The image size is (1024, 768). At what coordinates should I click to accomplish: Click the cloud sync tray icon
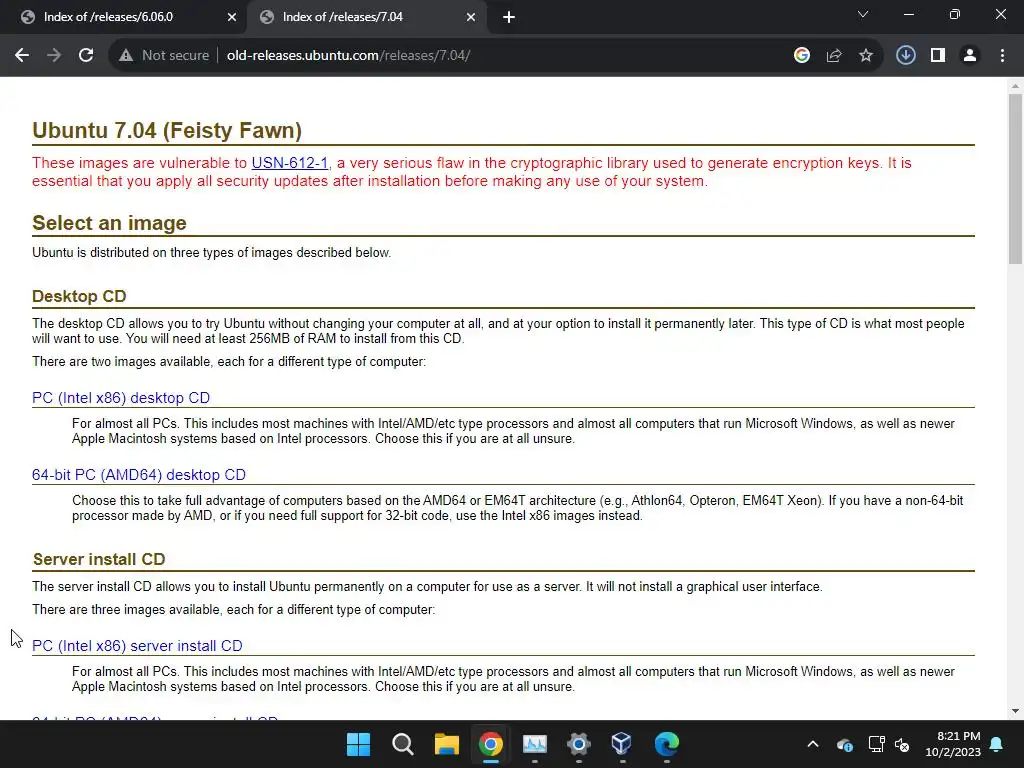point(844,744)
